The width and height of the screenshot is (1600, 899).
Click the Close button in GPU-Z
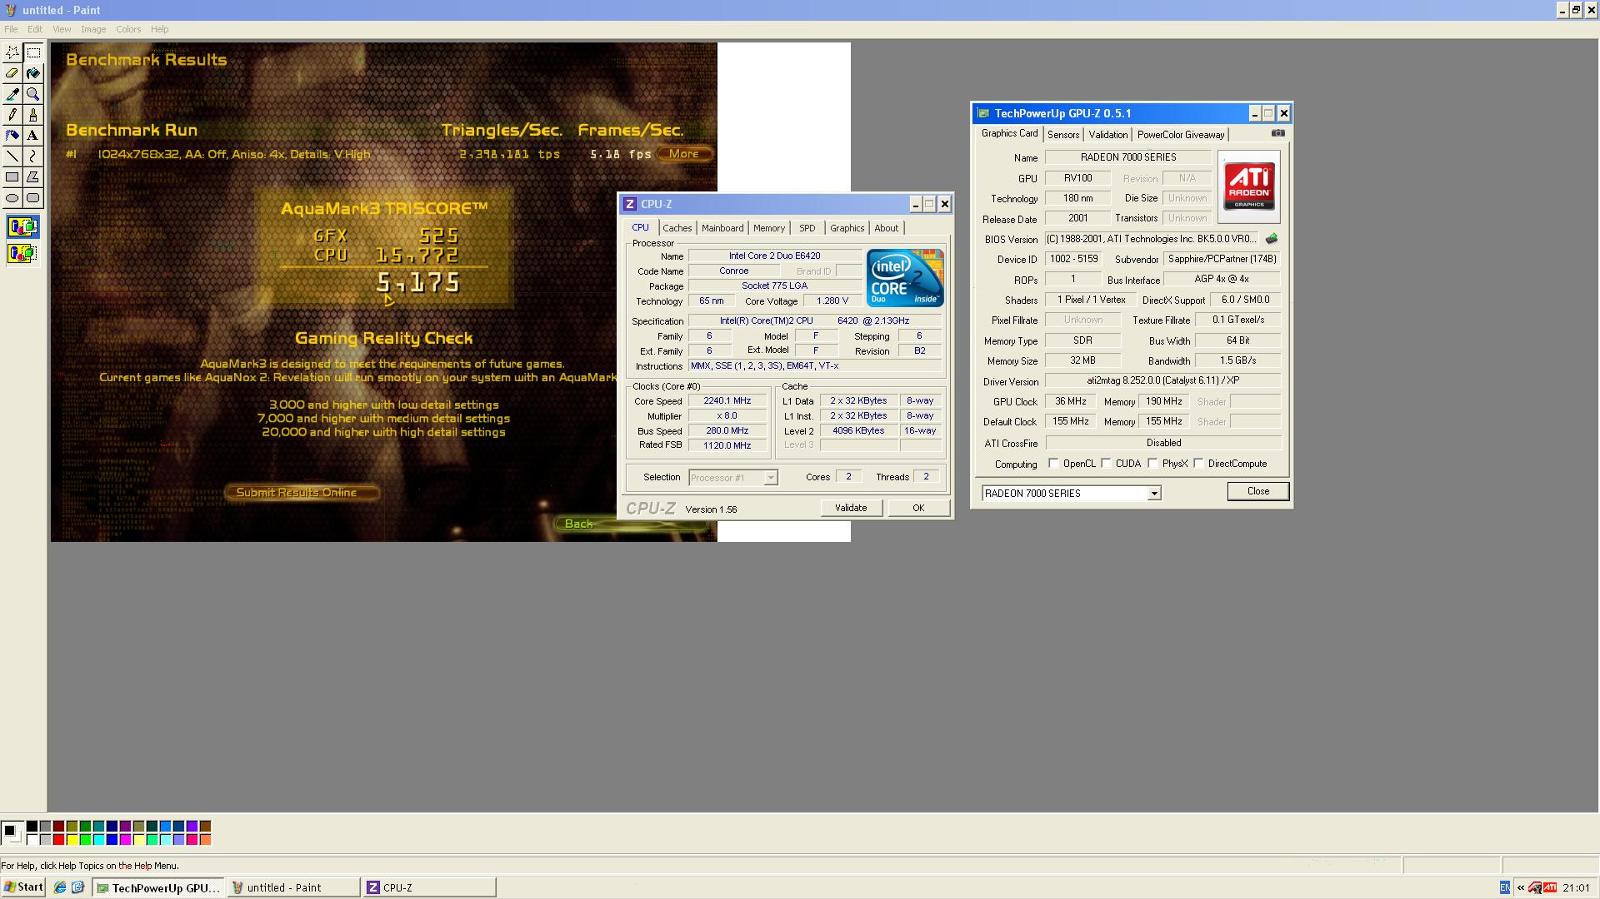click(x=1258, y=491)
